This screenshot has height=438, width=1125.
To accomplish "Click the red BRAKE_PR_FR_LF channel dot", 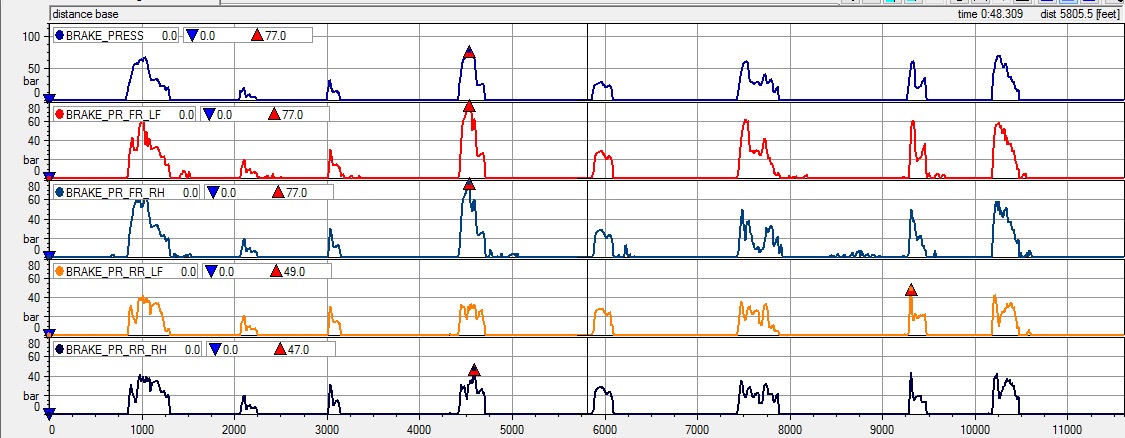I will (60, 114).
